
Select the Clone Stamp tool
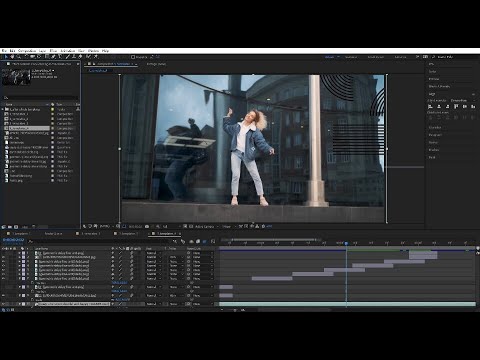click(74, 57)
